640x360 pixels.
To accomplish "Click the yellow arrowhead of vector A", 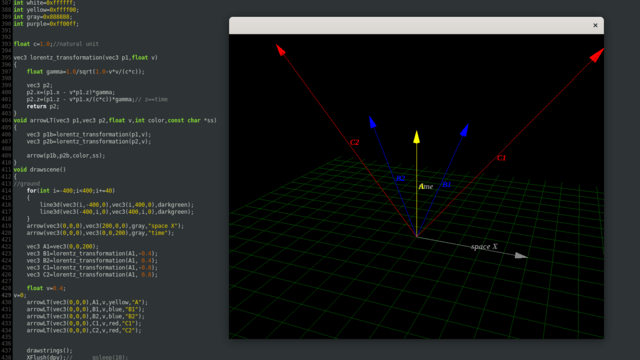I will point(416,137).
